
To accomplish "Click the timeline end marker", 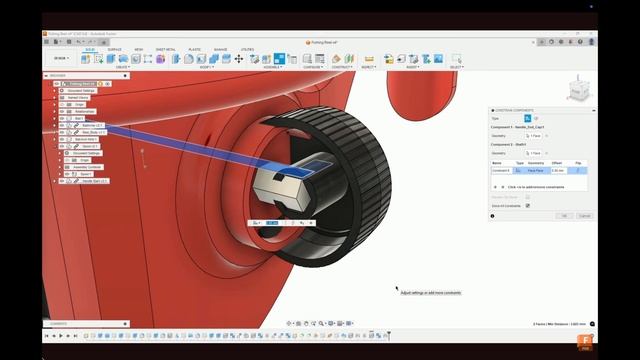I will [389, 336].
